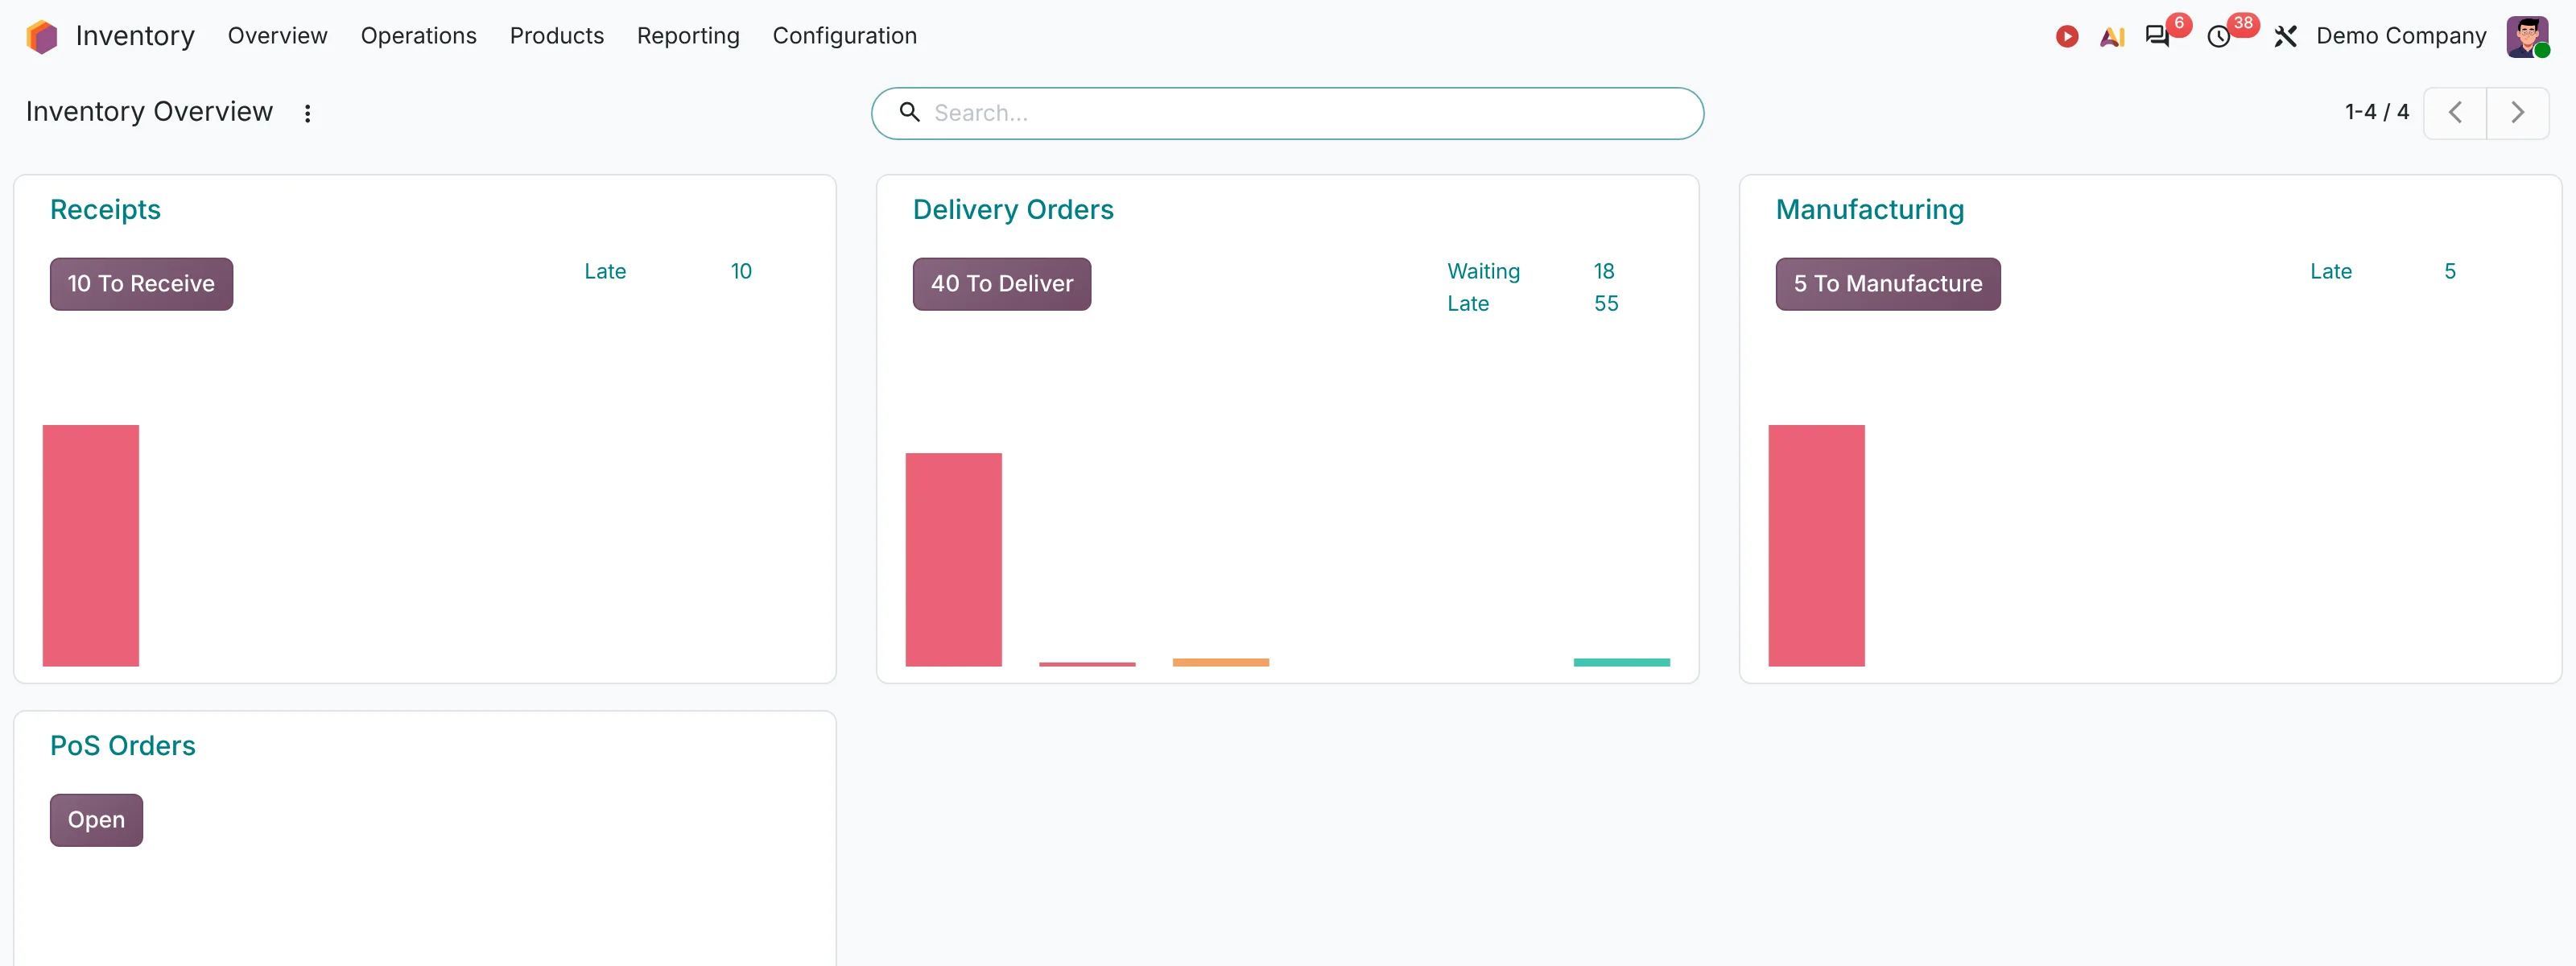
Task: Click 10 To Receive button
Action: (141, 284)
